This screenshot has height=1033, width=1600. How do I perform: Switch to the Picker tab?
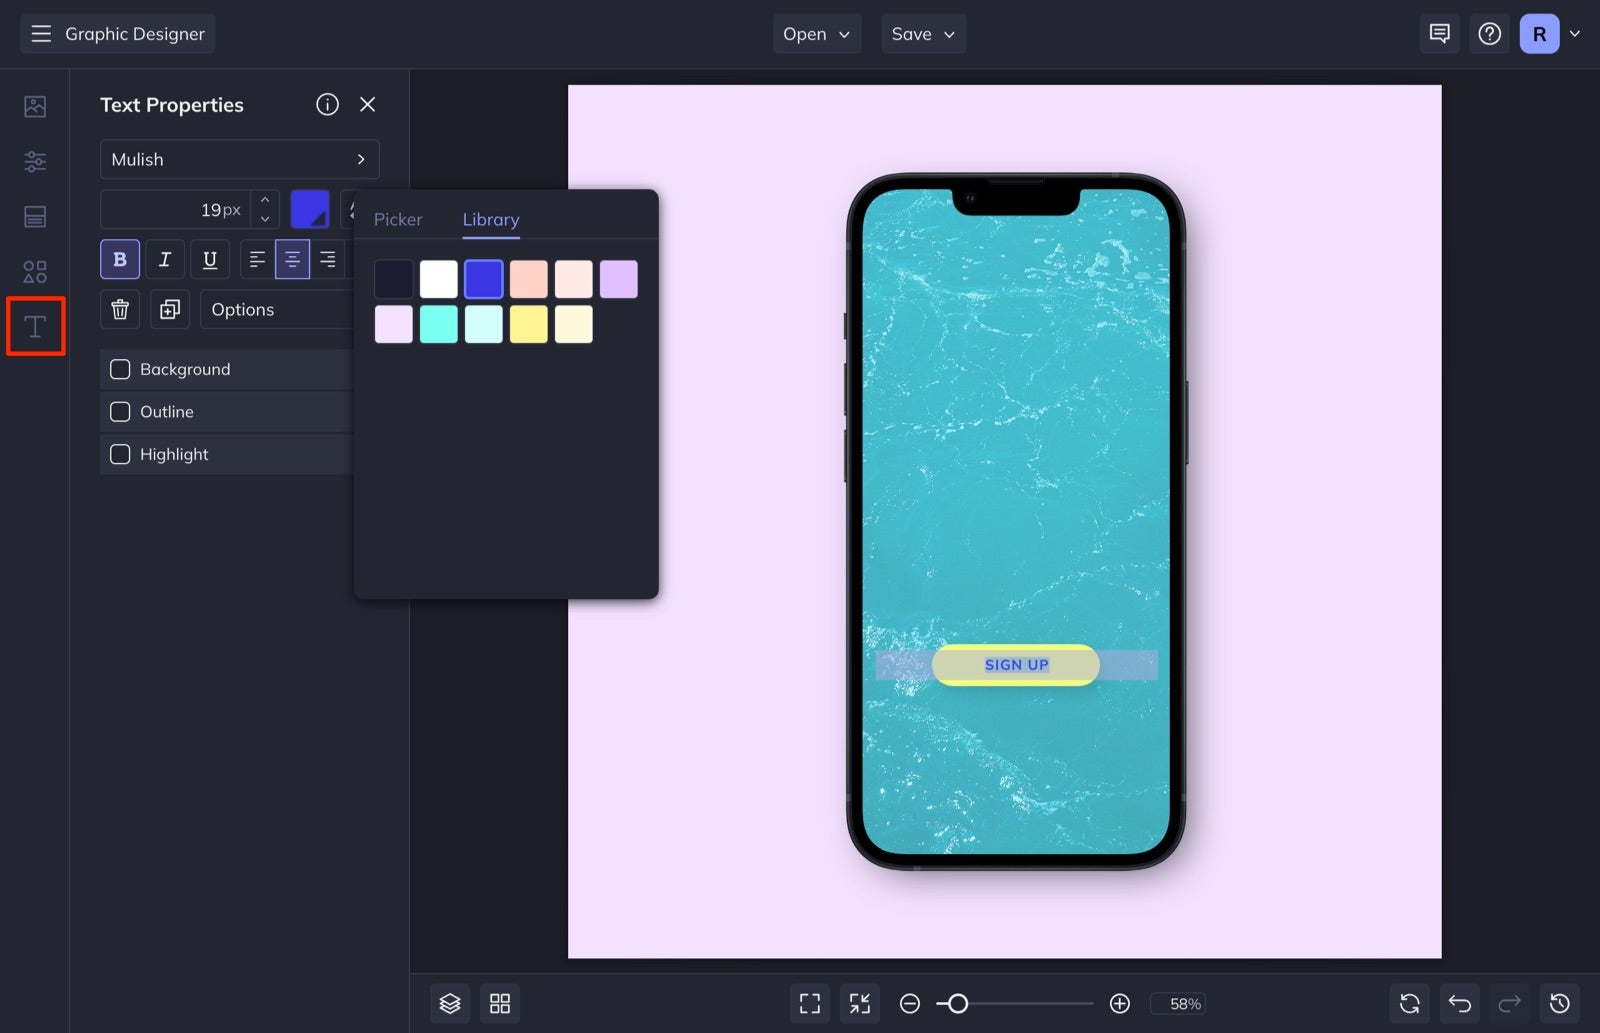(398, 219)
